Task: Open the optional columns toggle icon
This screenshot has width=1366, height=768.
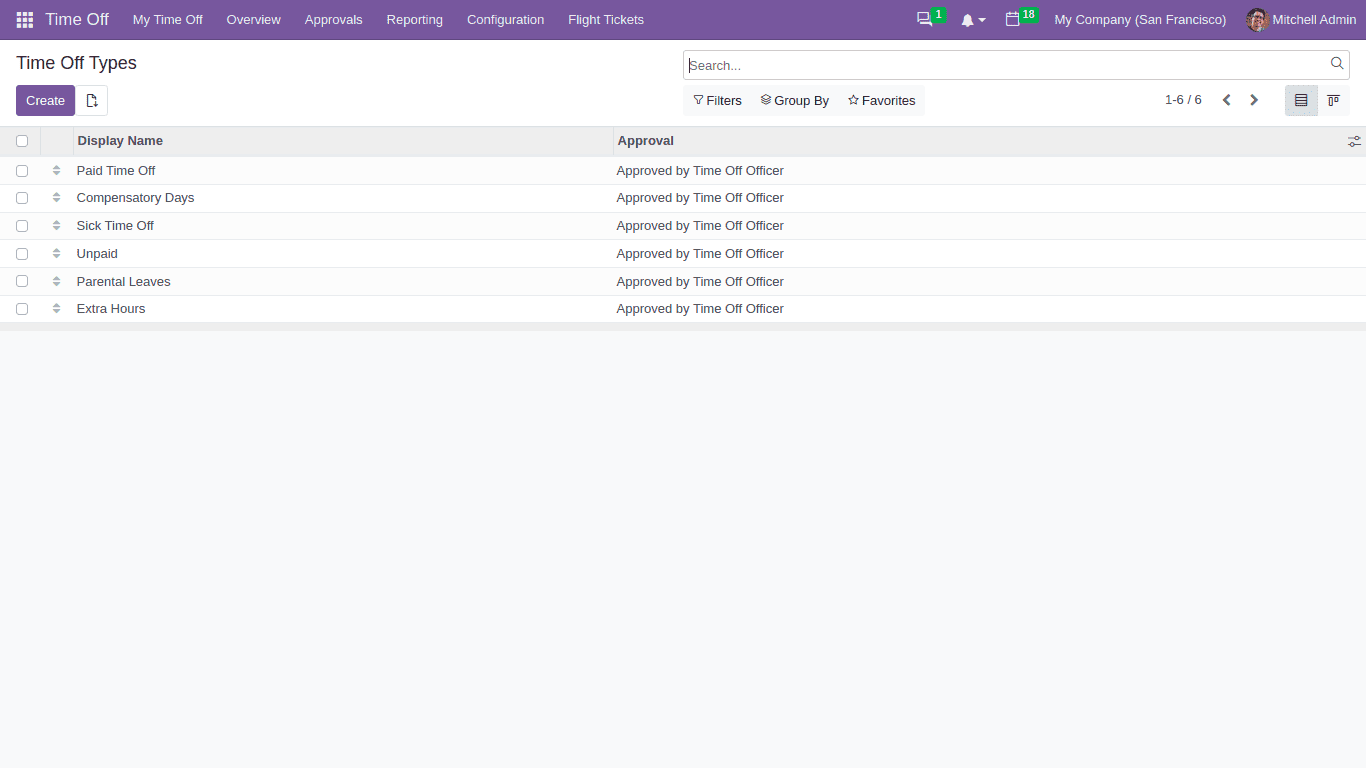Action: pos(1354,141)
